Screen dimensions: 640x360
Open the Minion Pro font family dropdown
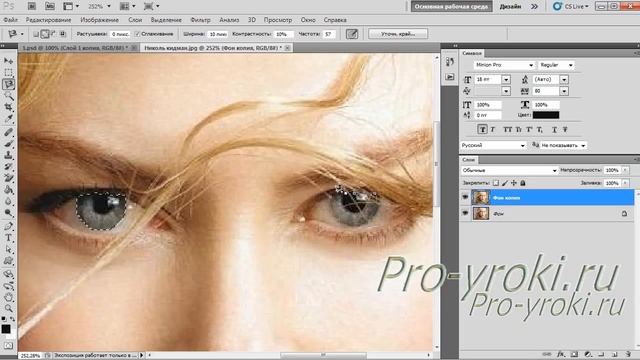(504, 65)
